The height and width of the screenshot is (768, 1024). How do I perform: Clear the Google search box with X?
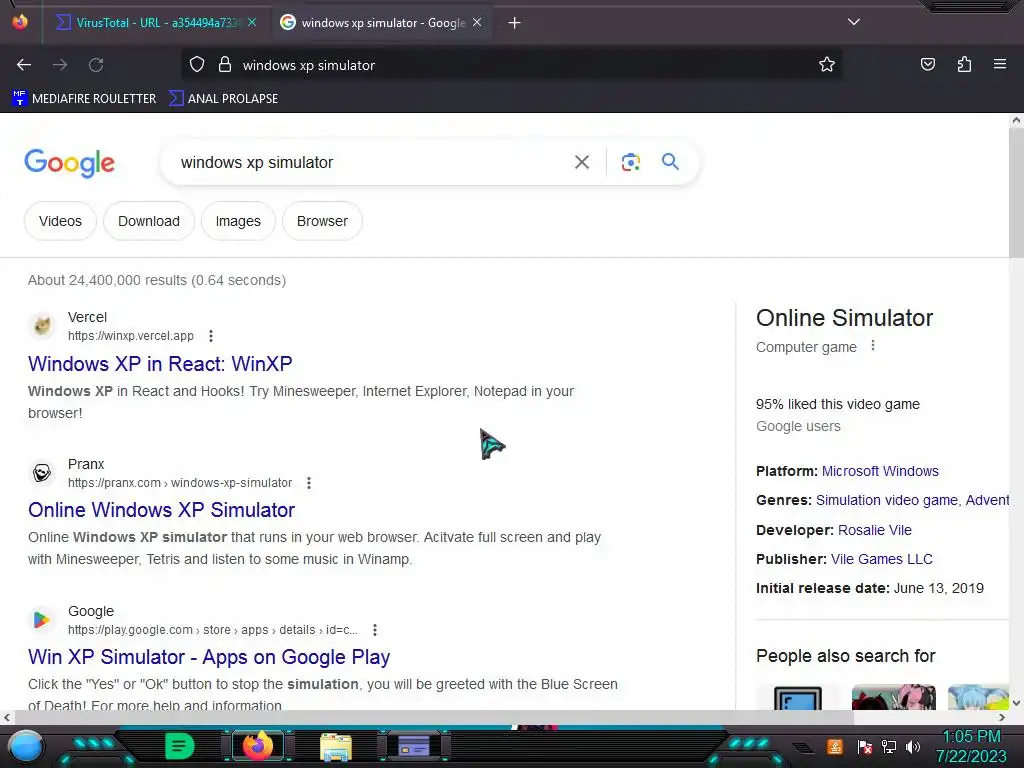[582, 162]
